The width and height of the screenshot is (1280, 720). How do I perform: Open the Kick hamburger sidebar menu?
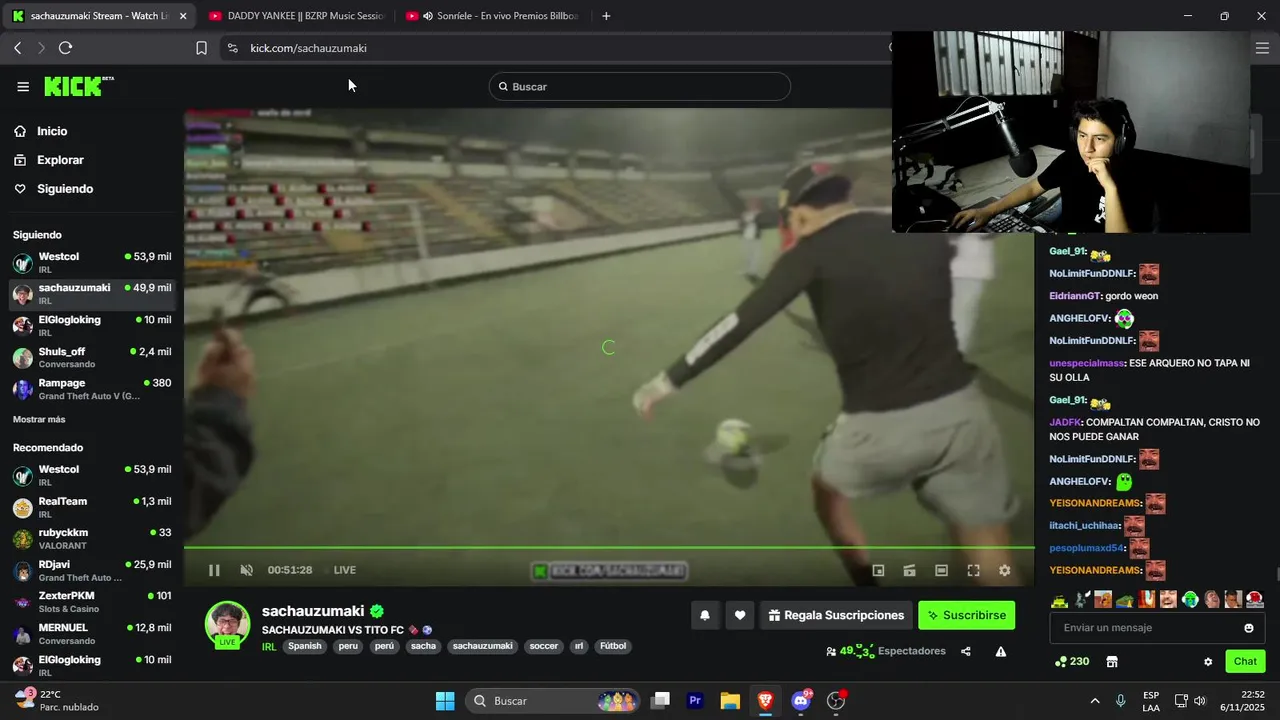click(x=23, y=87)
